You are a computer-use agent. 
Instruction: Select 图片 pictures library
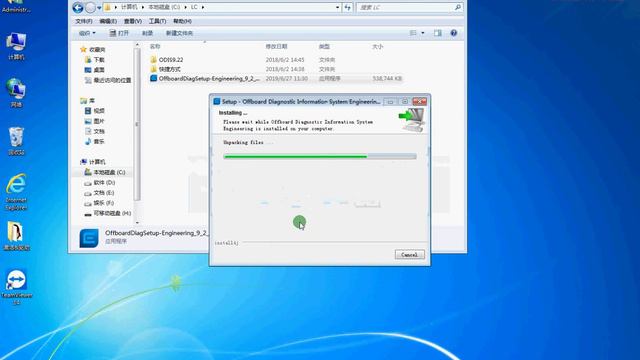tap(95, 121)
